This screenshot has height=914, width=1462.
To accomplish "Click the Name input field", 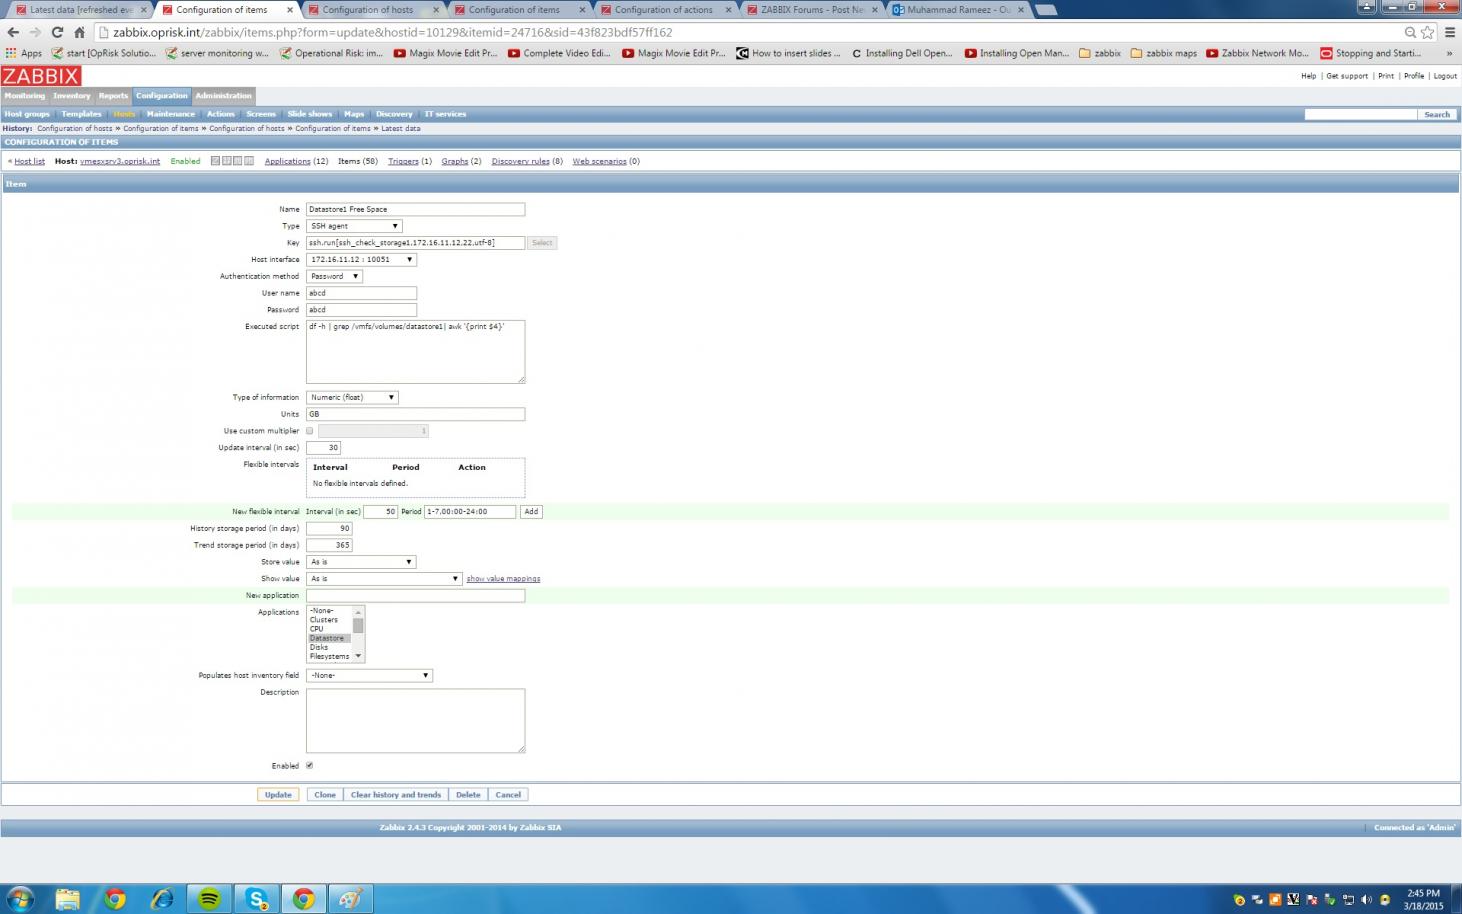I will [415, 209].
